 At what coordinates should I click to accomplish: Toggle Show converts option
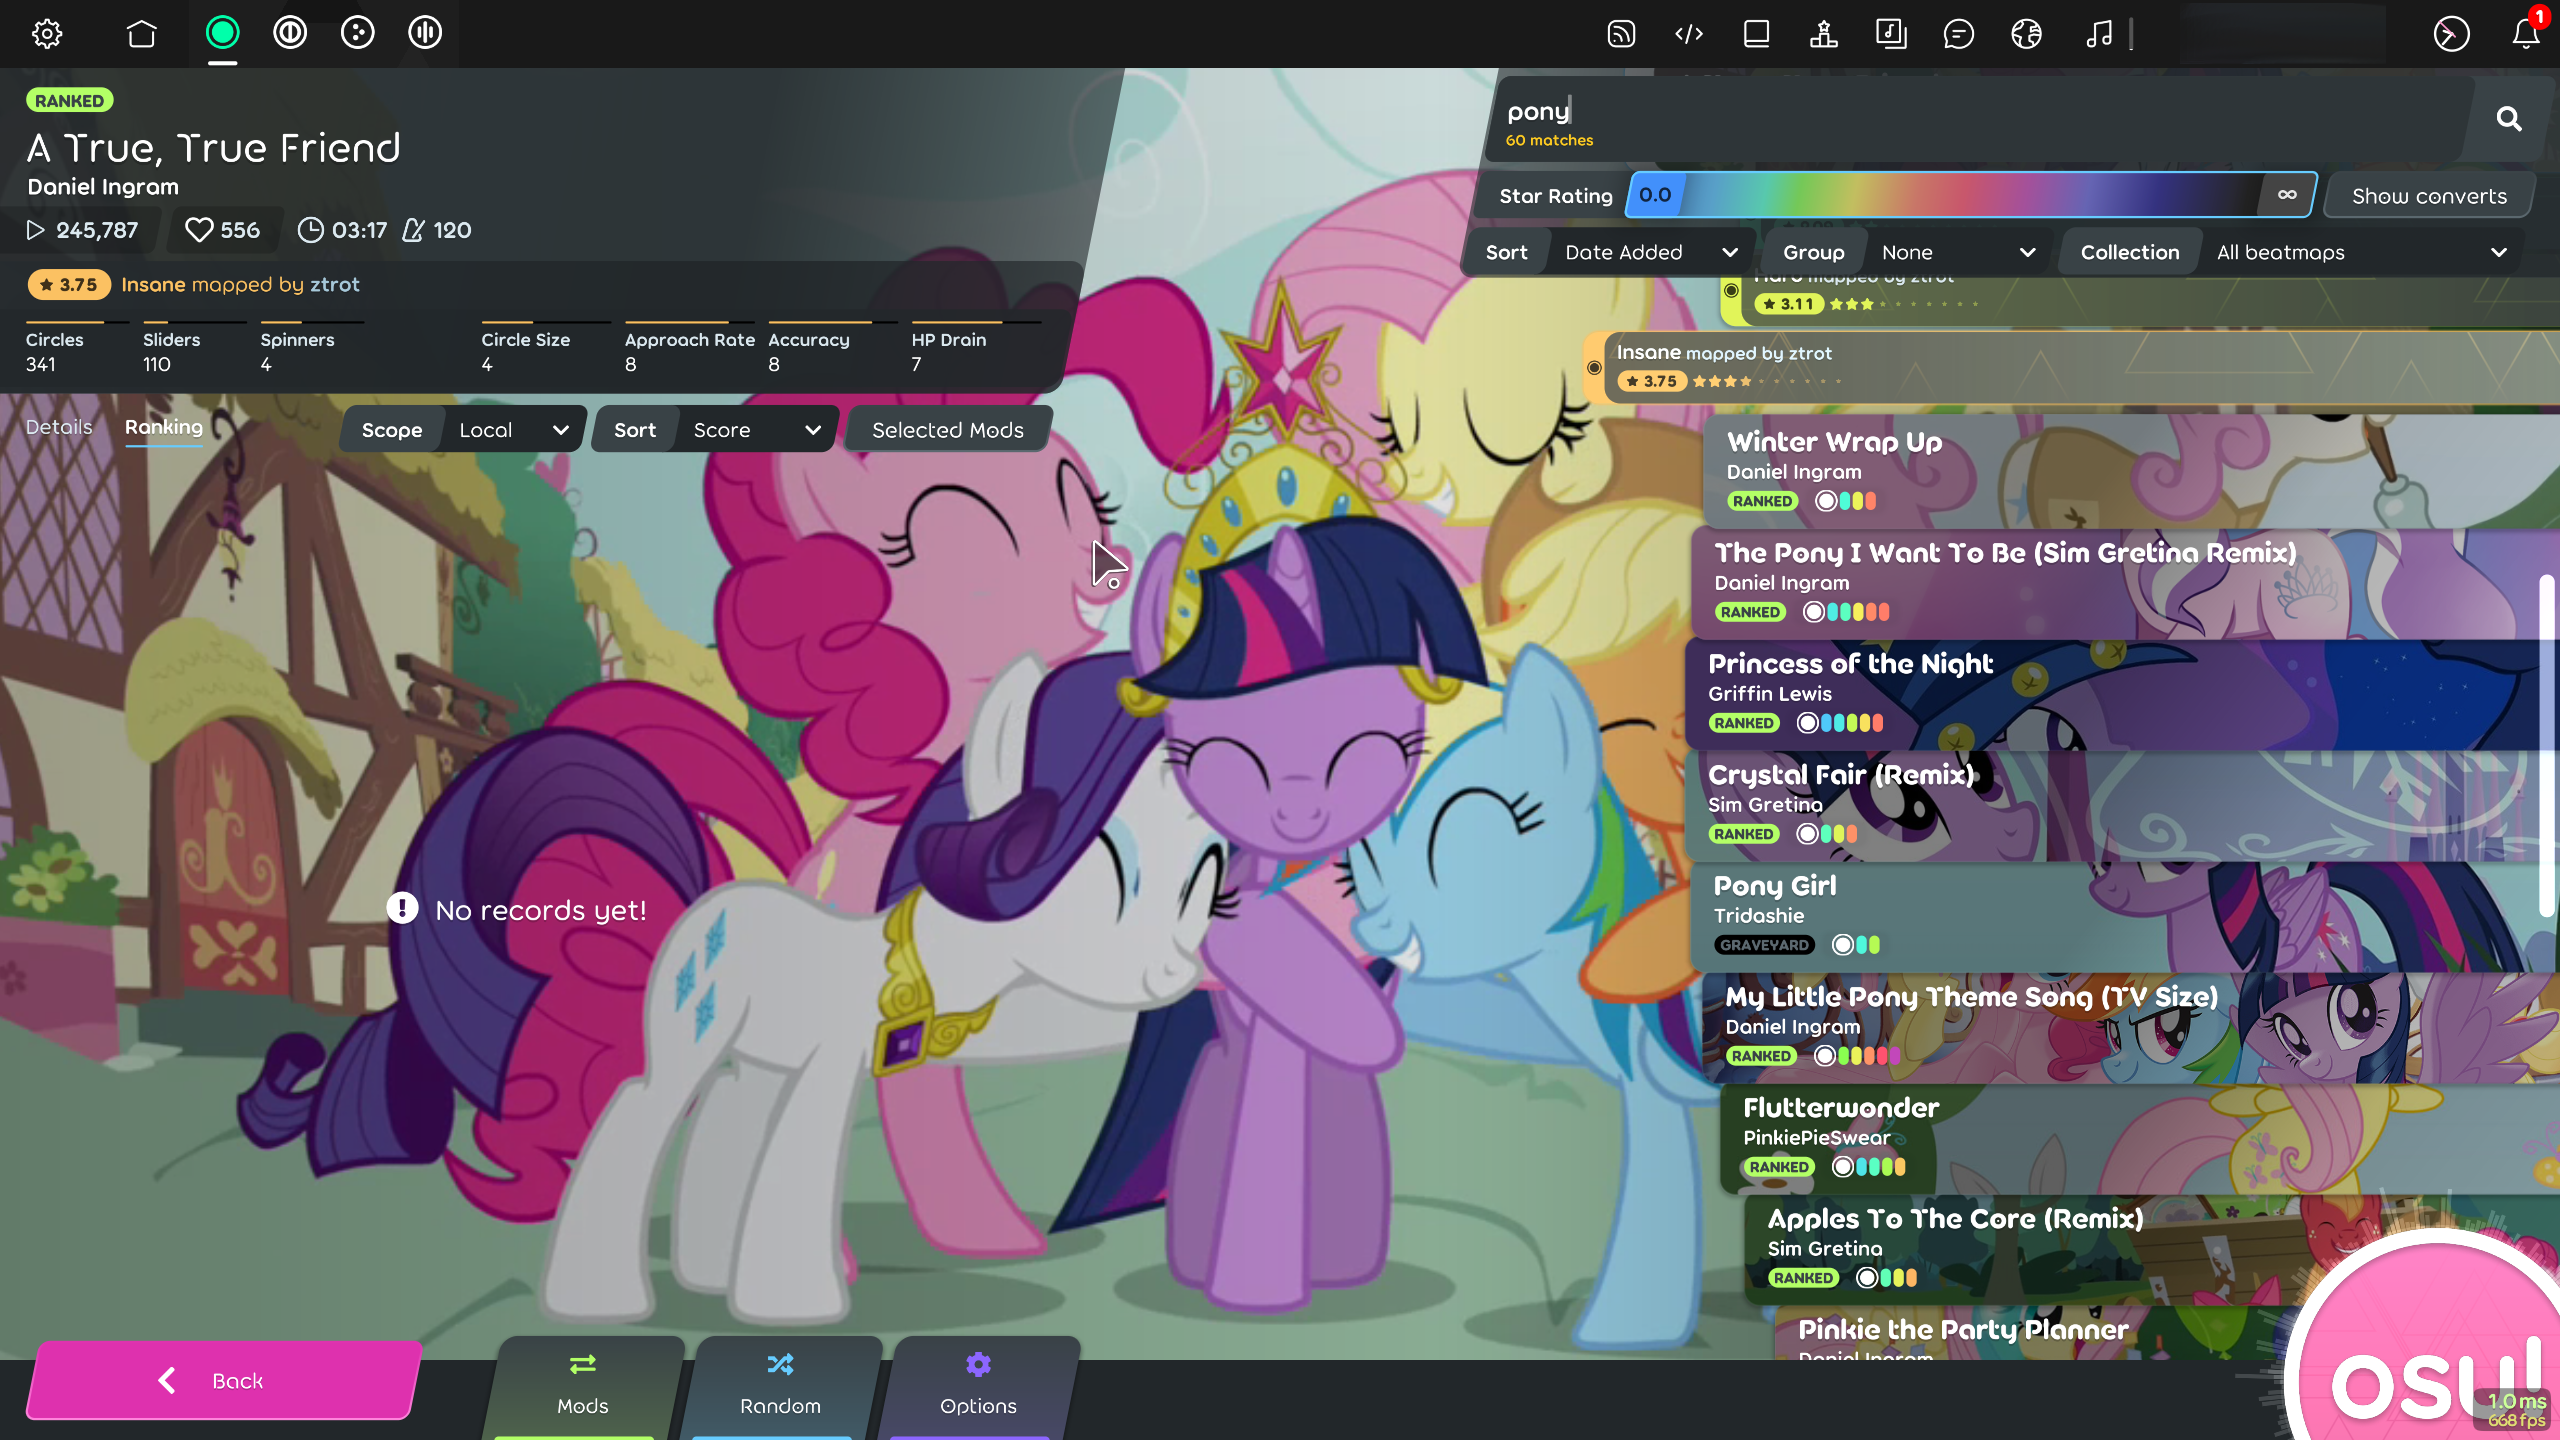click(x=2429, y=196)
